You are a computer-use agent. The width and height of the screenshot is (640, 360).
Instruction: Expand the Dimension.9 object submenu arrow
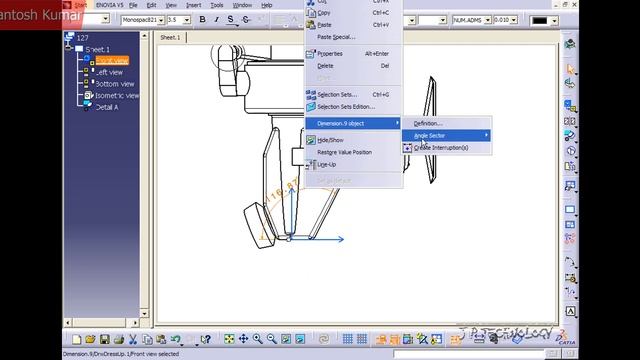coord(397,123)
